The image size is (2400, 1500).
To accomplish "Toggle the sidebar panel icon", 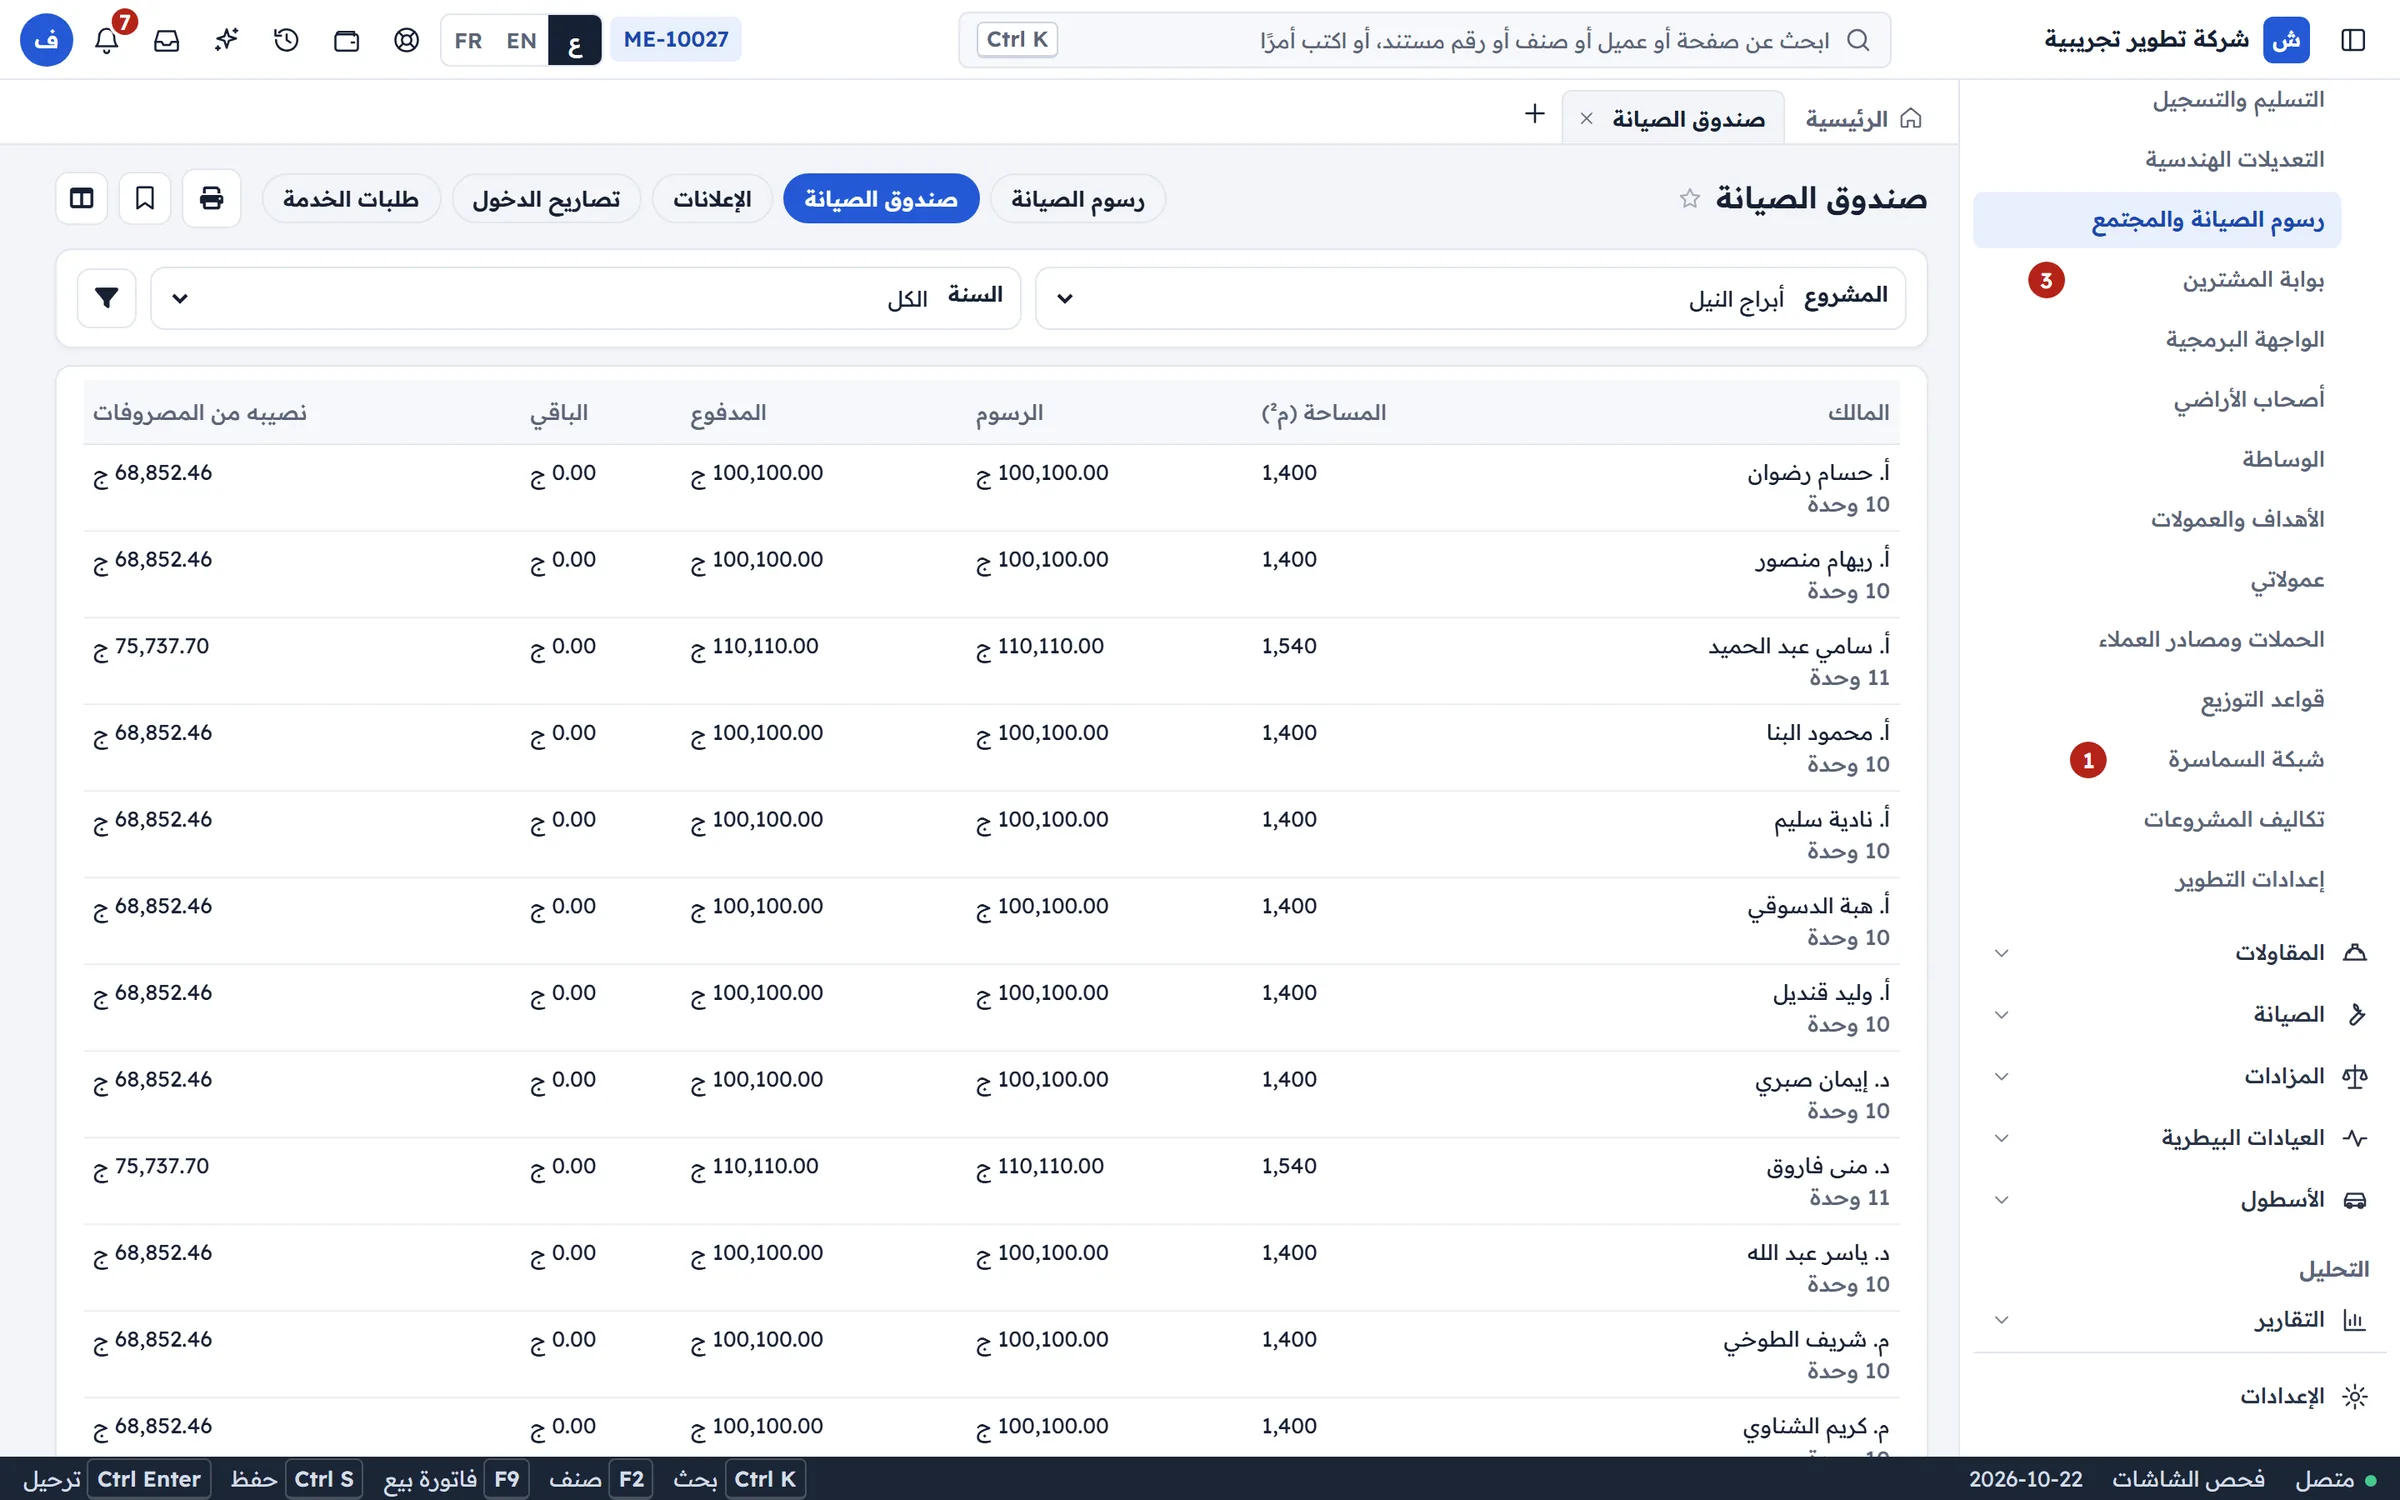I will [x=2353, y=40].
